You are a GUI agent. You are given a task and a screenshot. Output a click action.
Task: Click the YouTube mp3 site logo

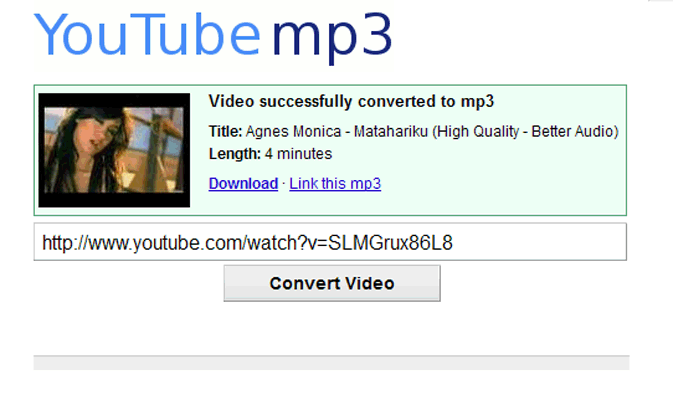pyautogui.click(x=213, y=37)
